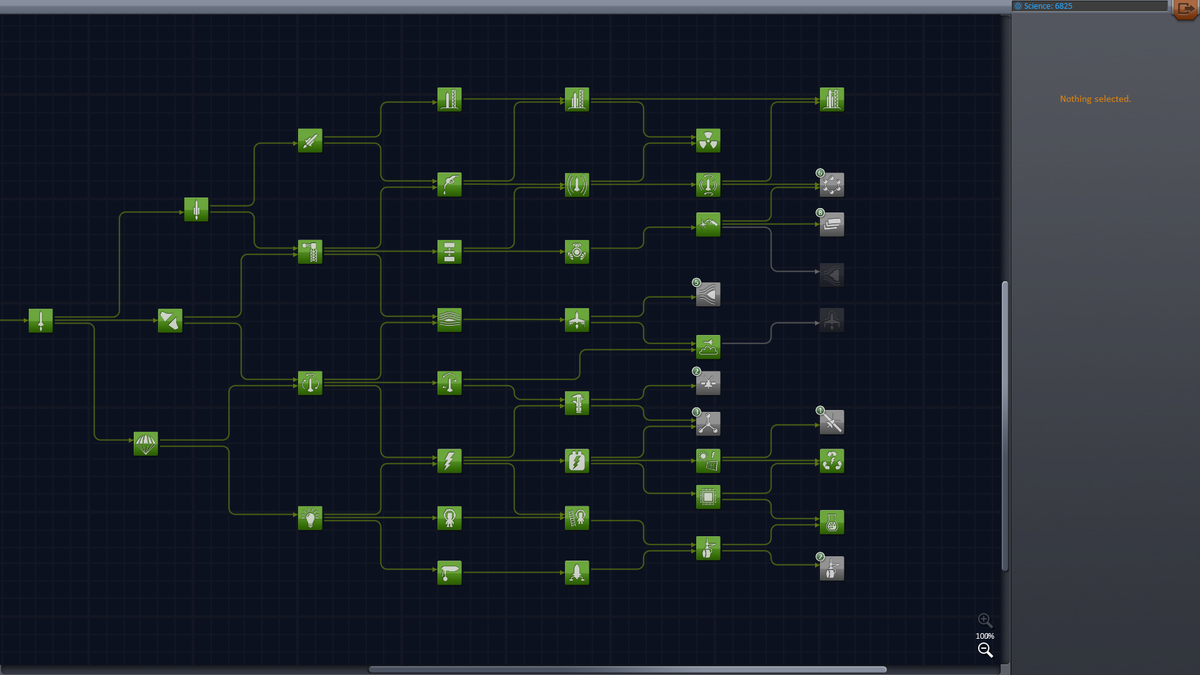The height and width of the screenshot is (675, 1200).
Task: Click the vertical scrollbar thumb
Action: point(1005,426)
